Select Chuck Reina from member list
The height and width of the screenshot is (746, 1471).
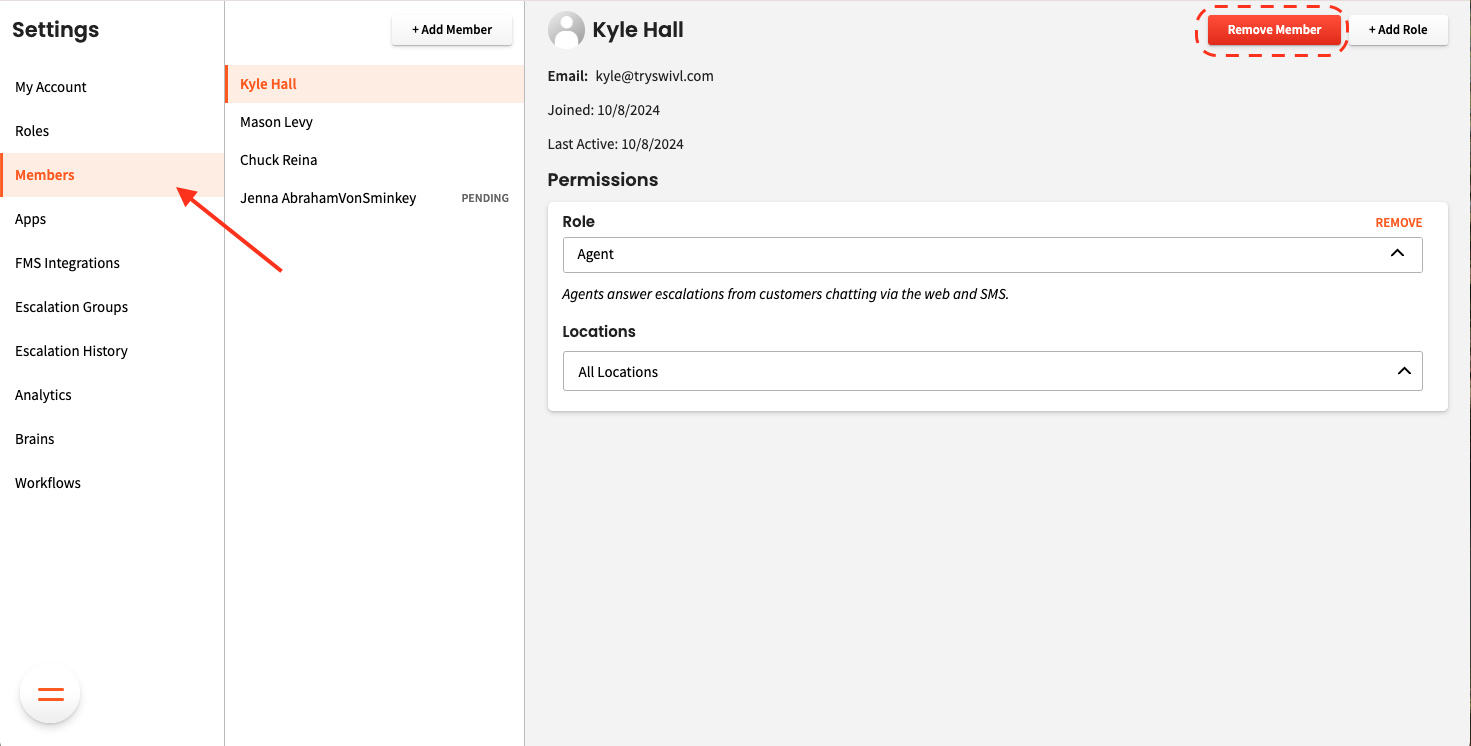coord(278,160)
